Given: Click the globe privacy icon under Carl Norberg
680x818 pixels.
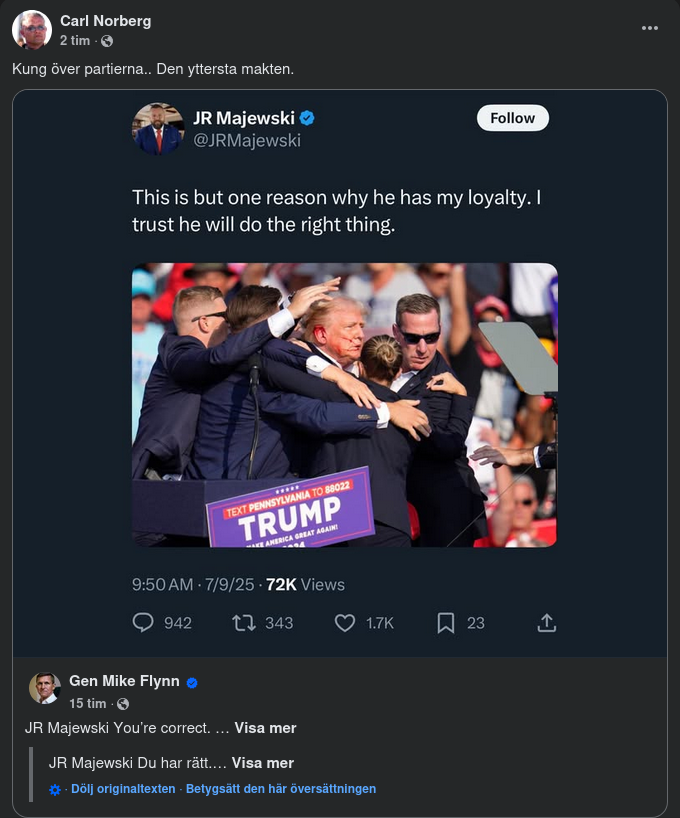Looking at the screenshot, I should tap(107, 41).
